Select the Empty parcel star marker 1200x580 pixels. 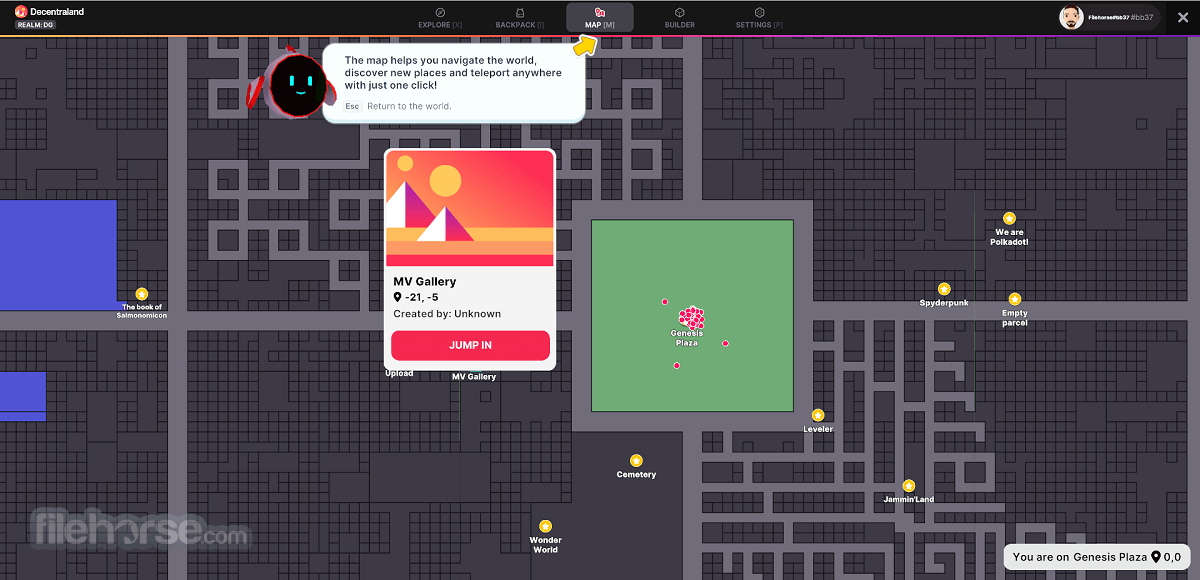(x=1015, y=299)
